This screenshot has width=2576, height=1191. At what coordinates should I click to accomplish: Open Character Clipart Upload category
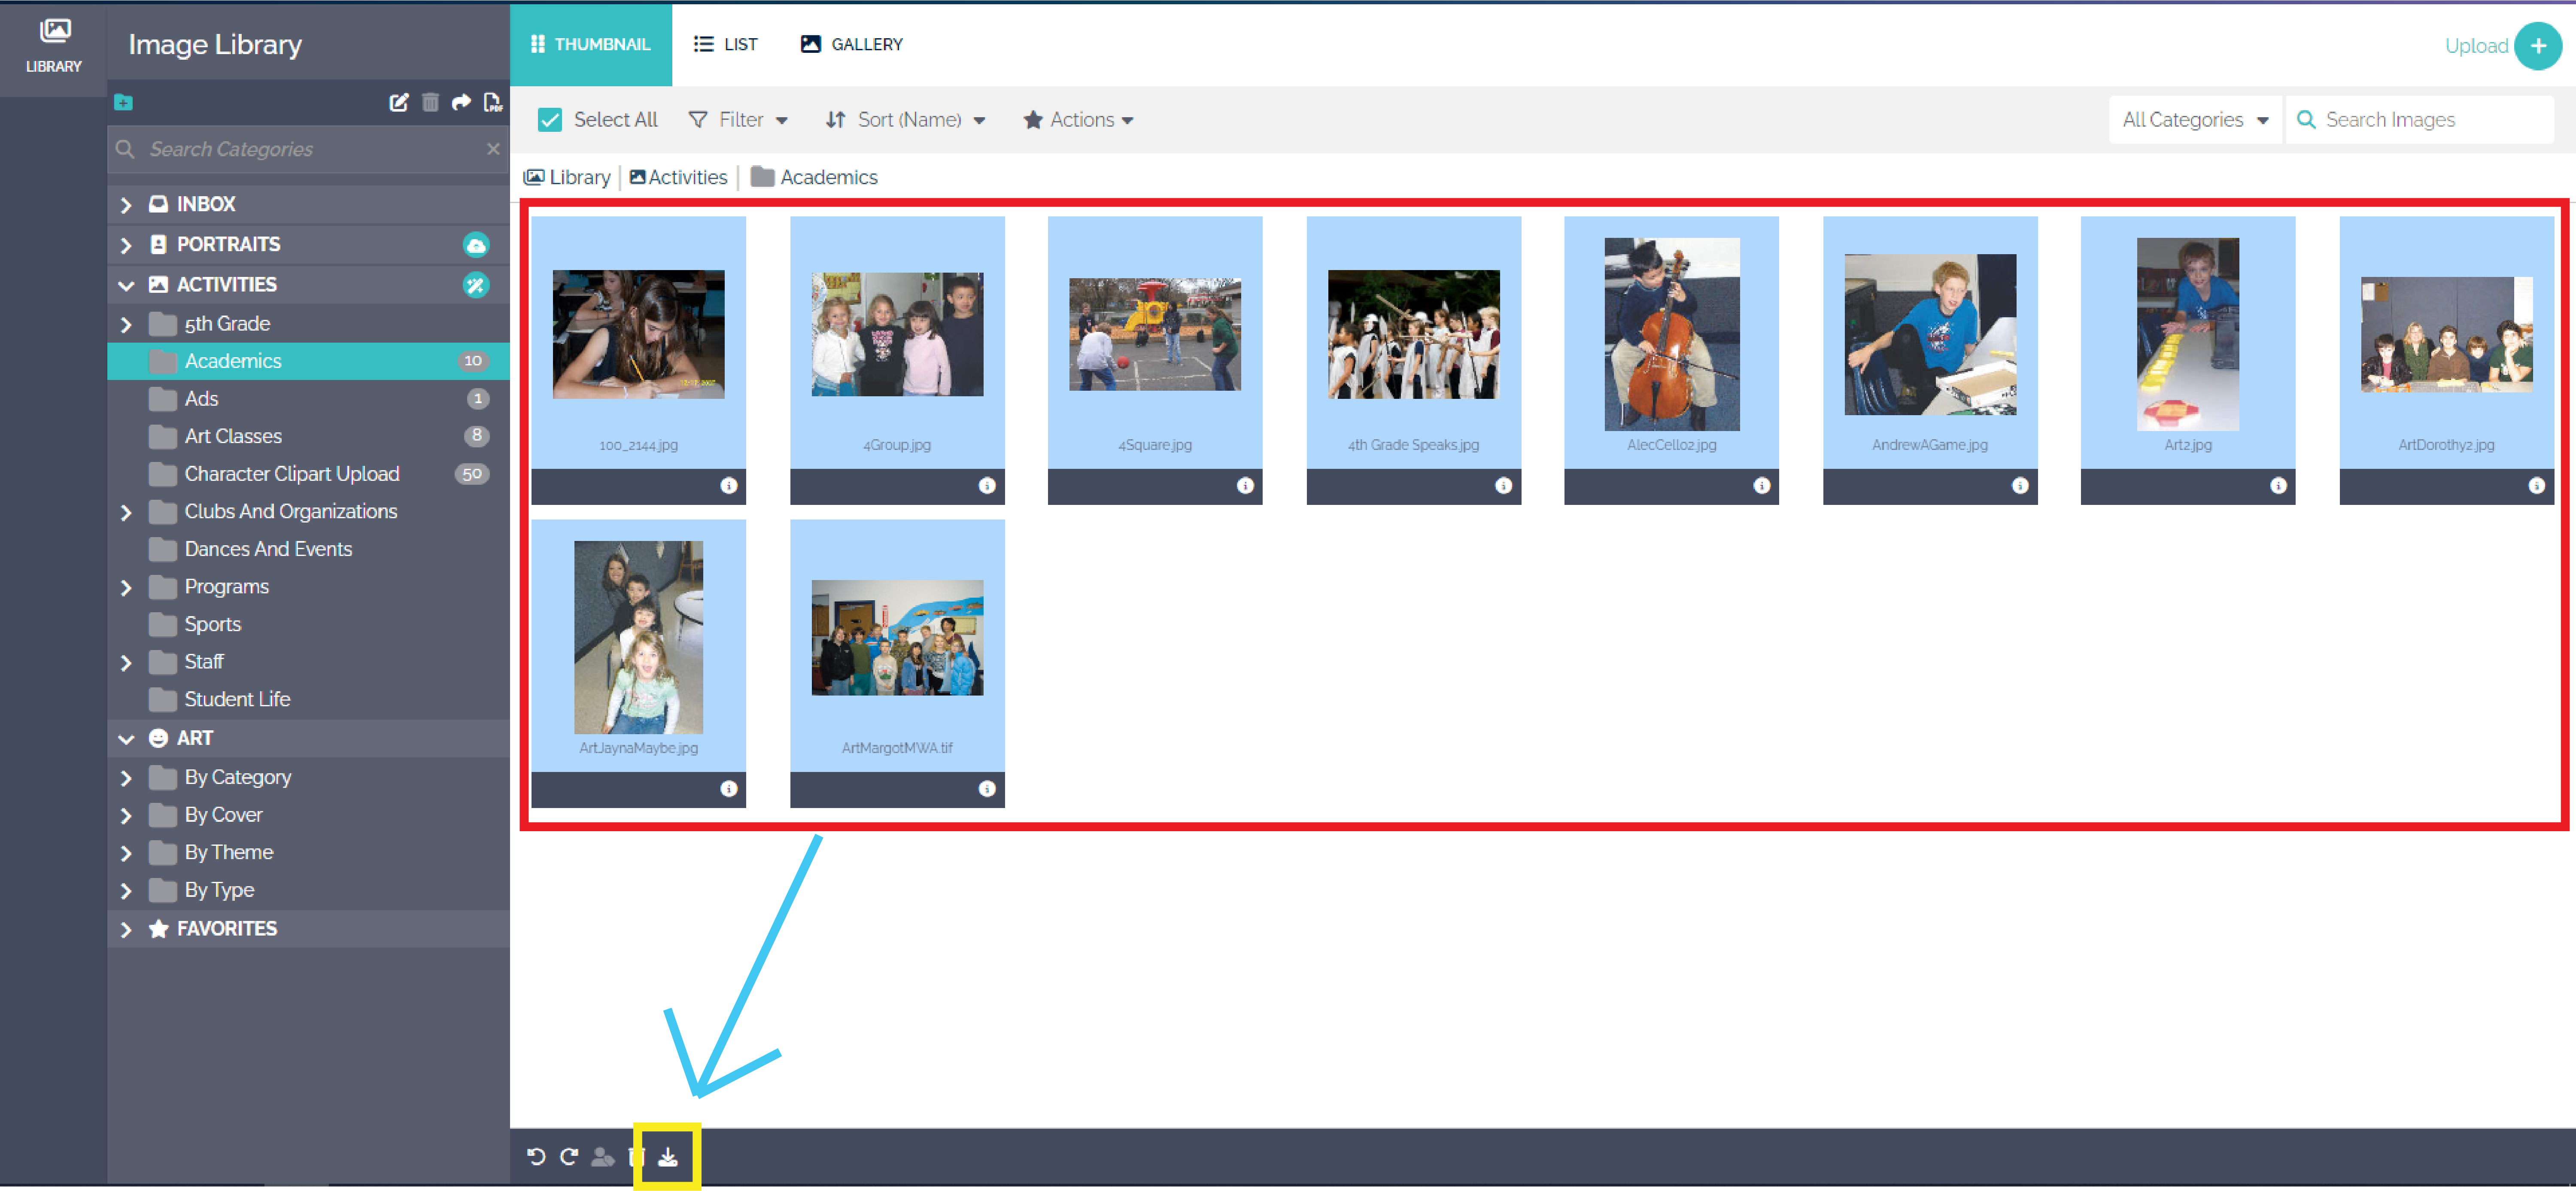click(308, 474)
